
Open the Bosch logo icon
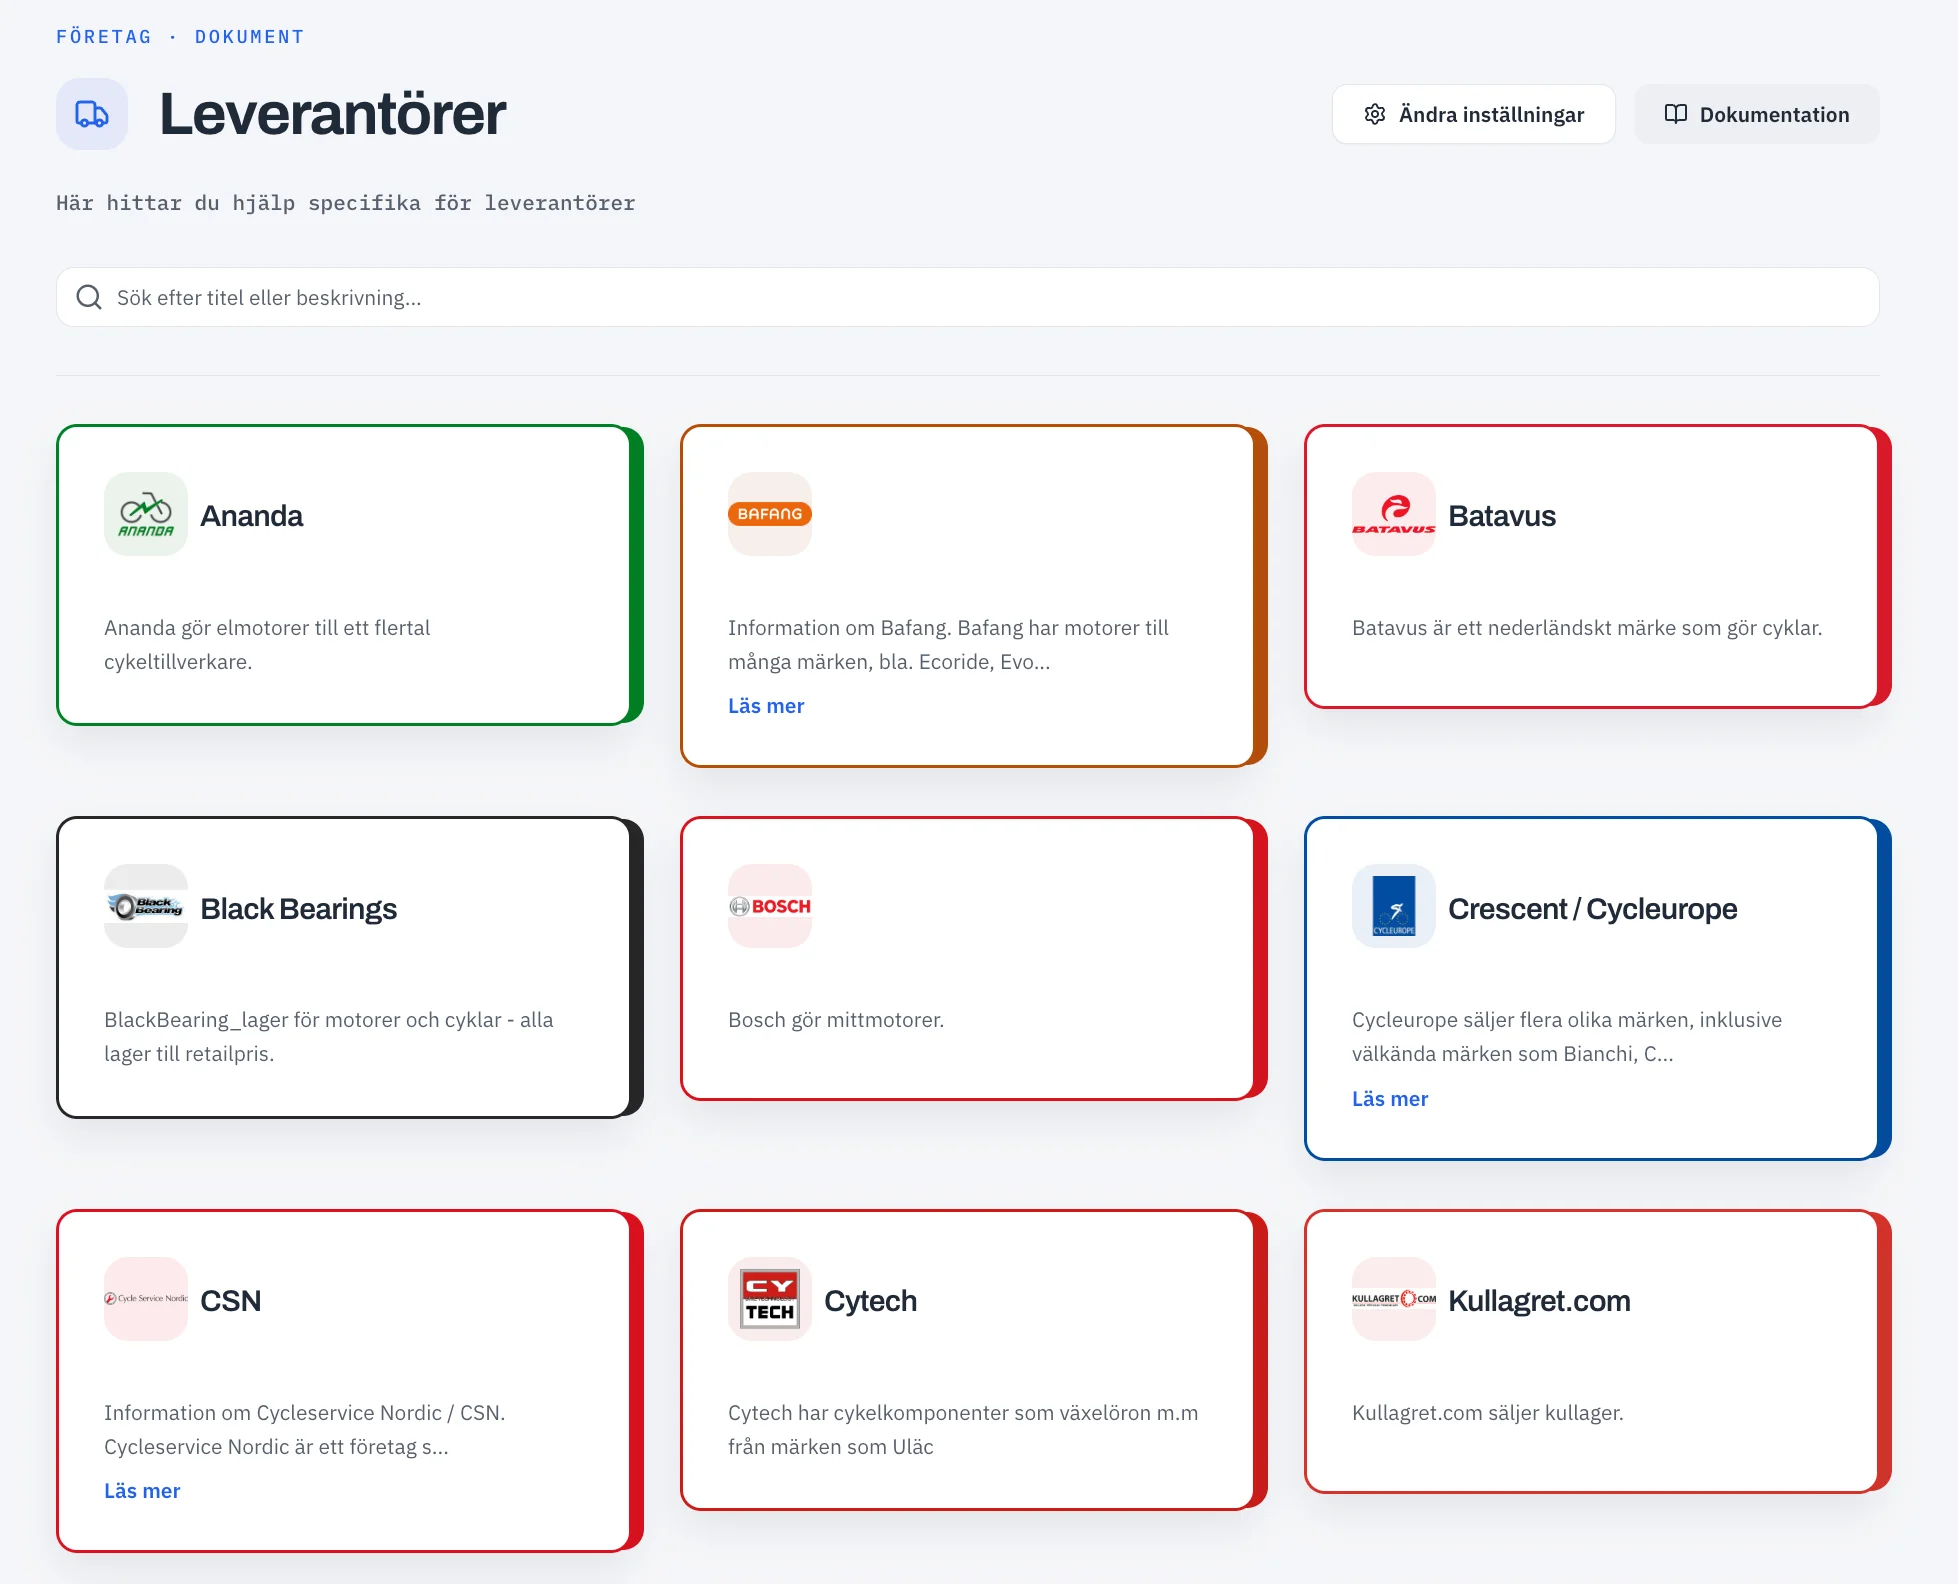[770, 906]
